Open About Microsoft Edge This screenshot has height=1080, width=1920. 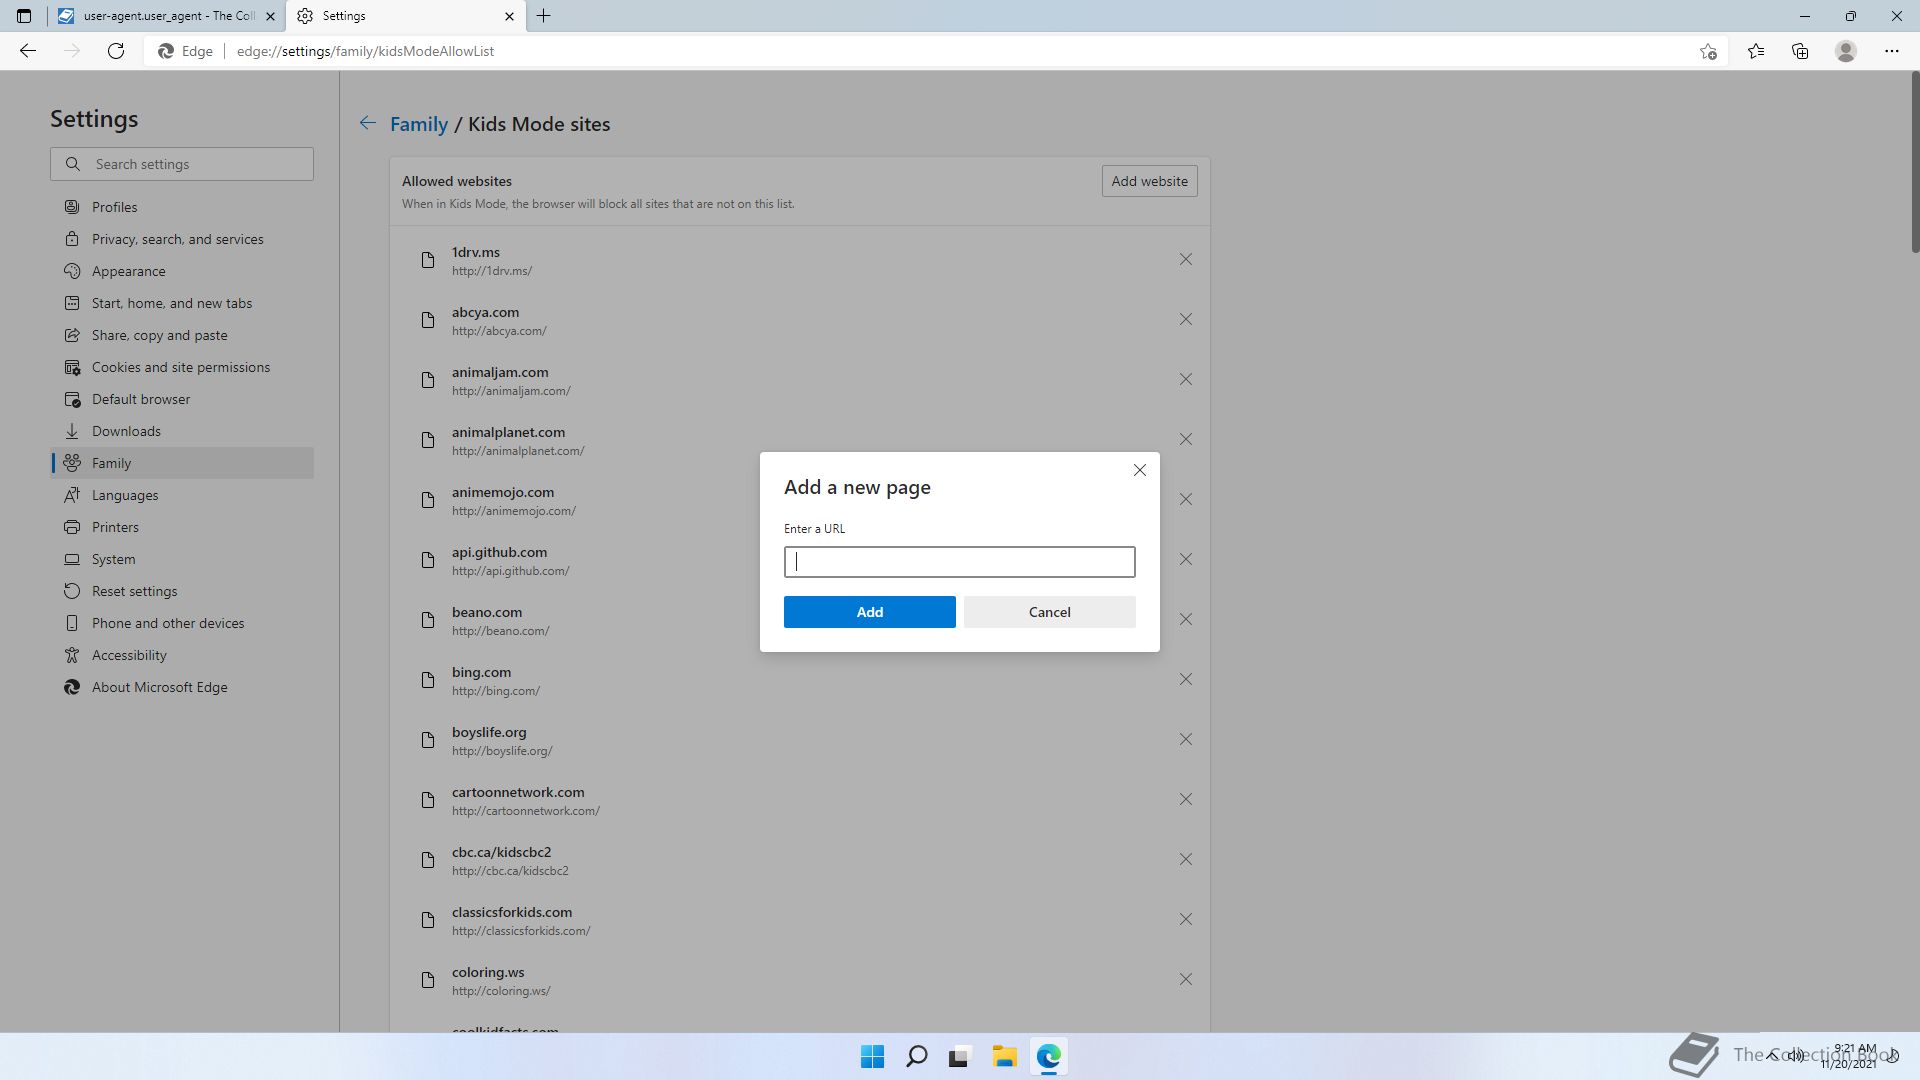tap(182, 687)
